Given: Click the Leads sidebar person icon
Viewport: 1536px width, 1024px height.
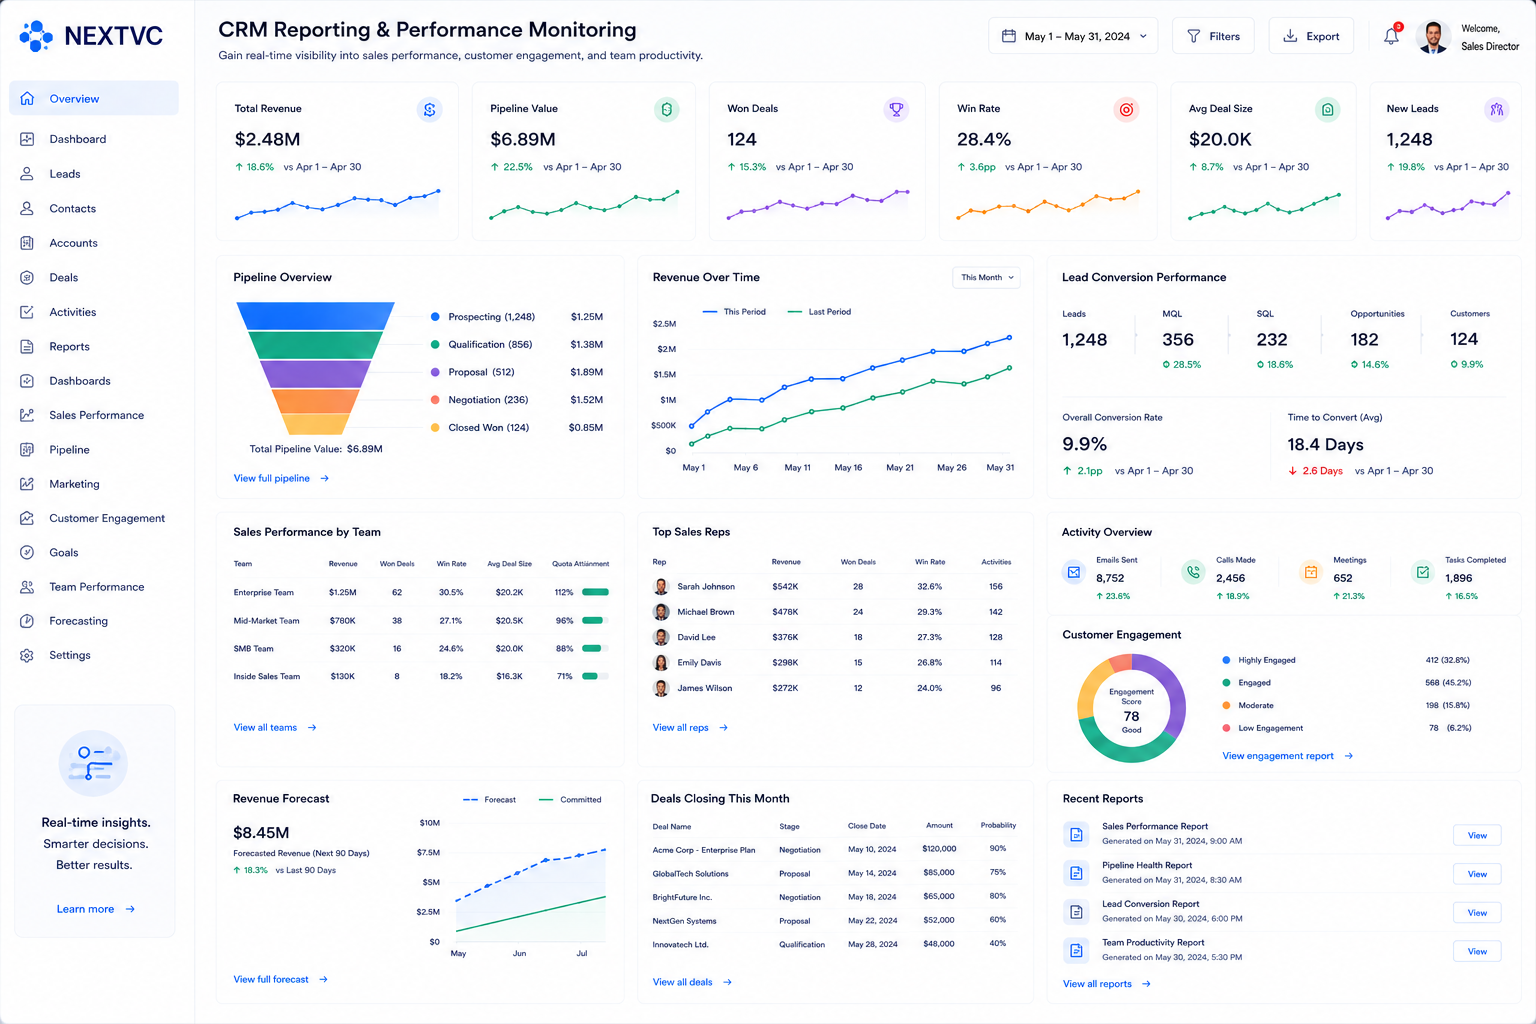Looking at the screenshot, I should click(27, 174).
